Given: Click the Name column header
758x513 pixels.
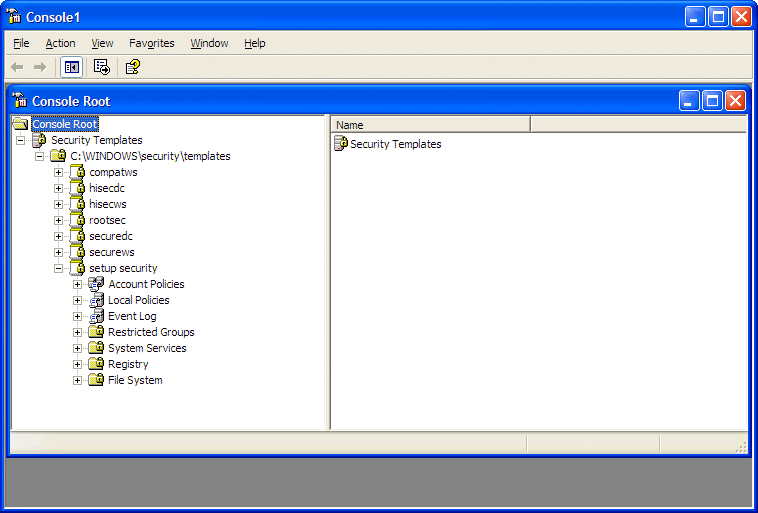Looking at the screenshot, I should (x=431, y=125).
